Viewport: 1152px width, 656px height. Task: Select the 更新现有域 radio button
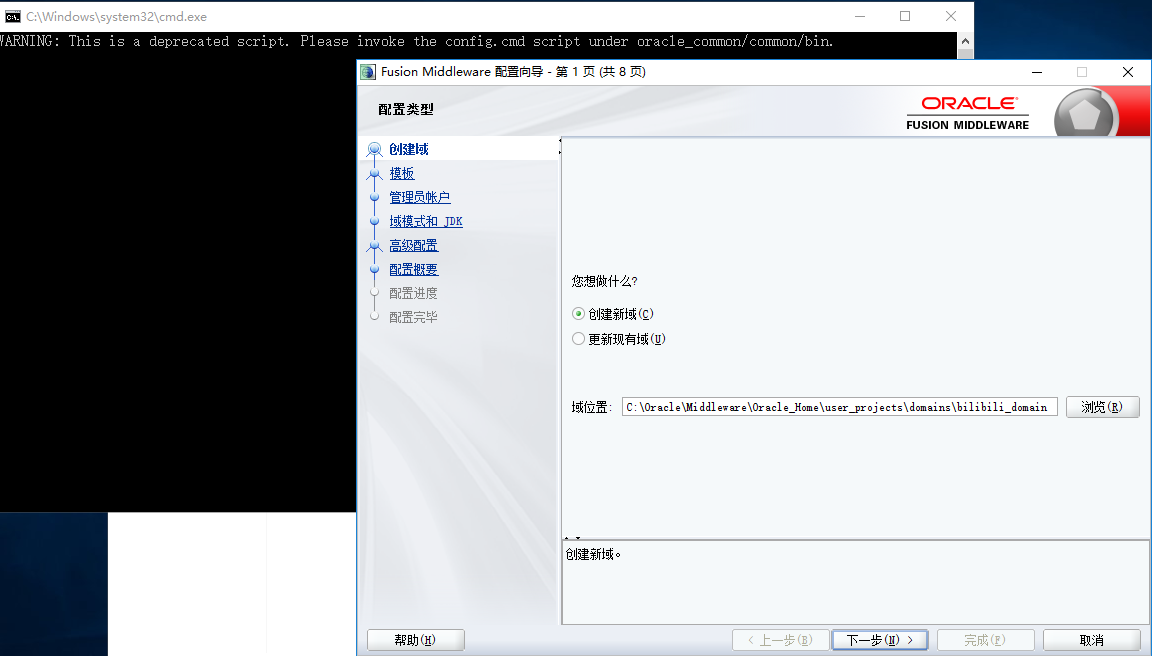(578, 339)
